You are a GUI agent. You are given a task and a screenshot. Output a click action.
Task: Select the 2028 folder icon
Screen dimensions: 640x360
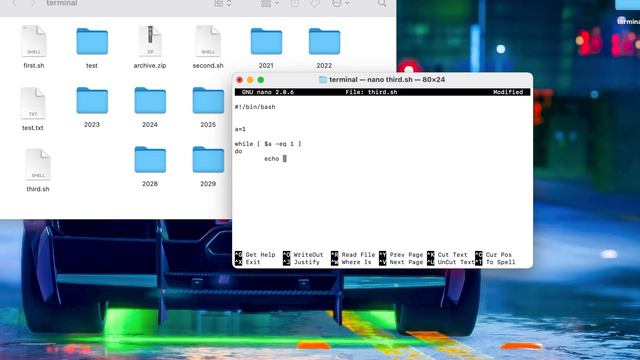coord(150,159)
